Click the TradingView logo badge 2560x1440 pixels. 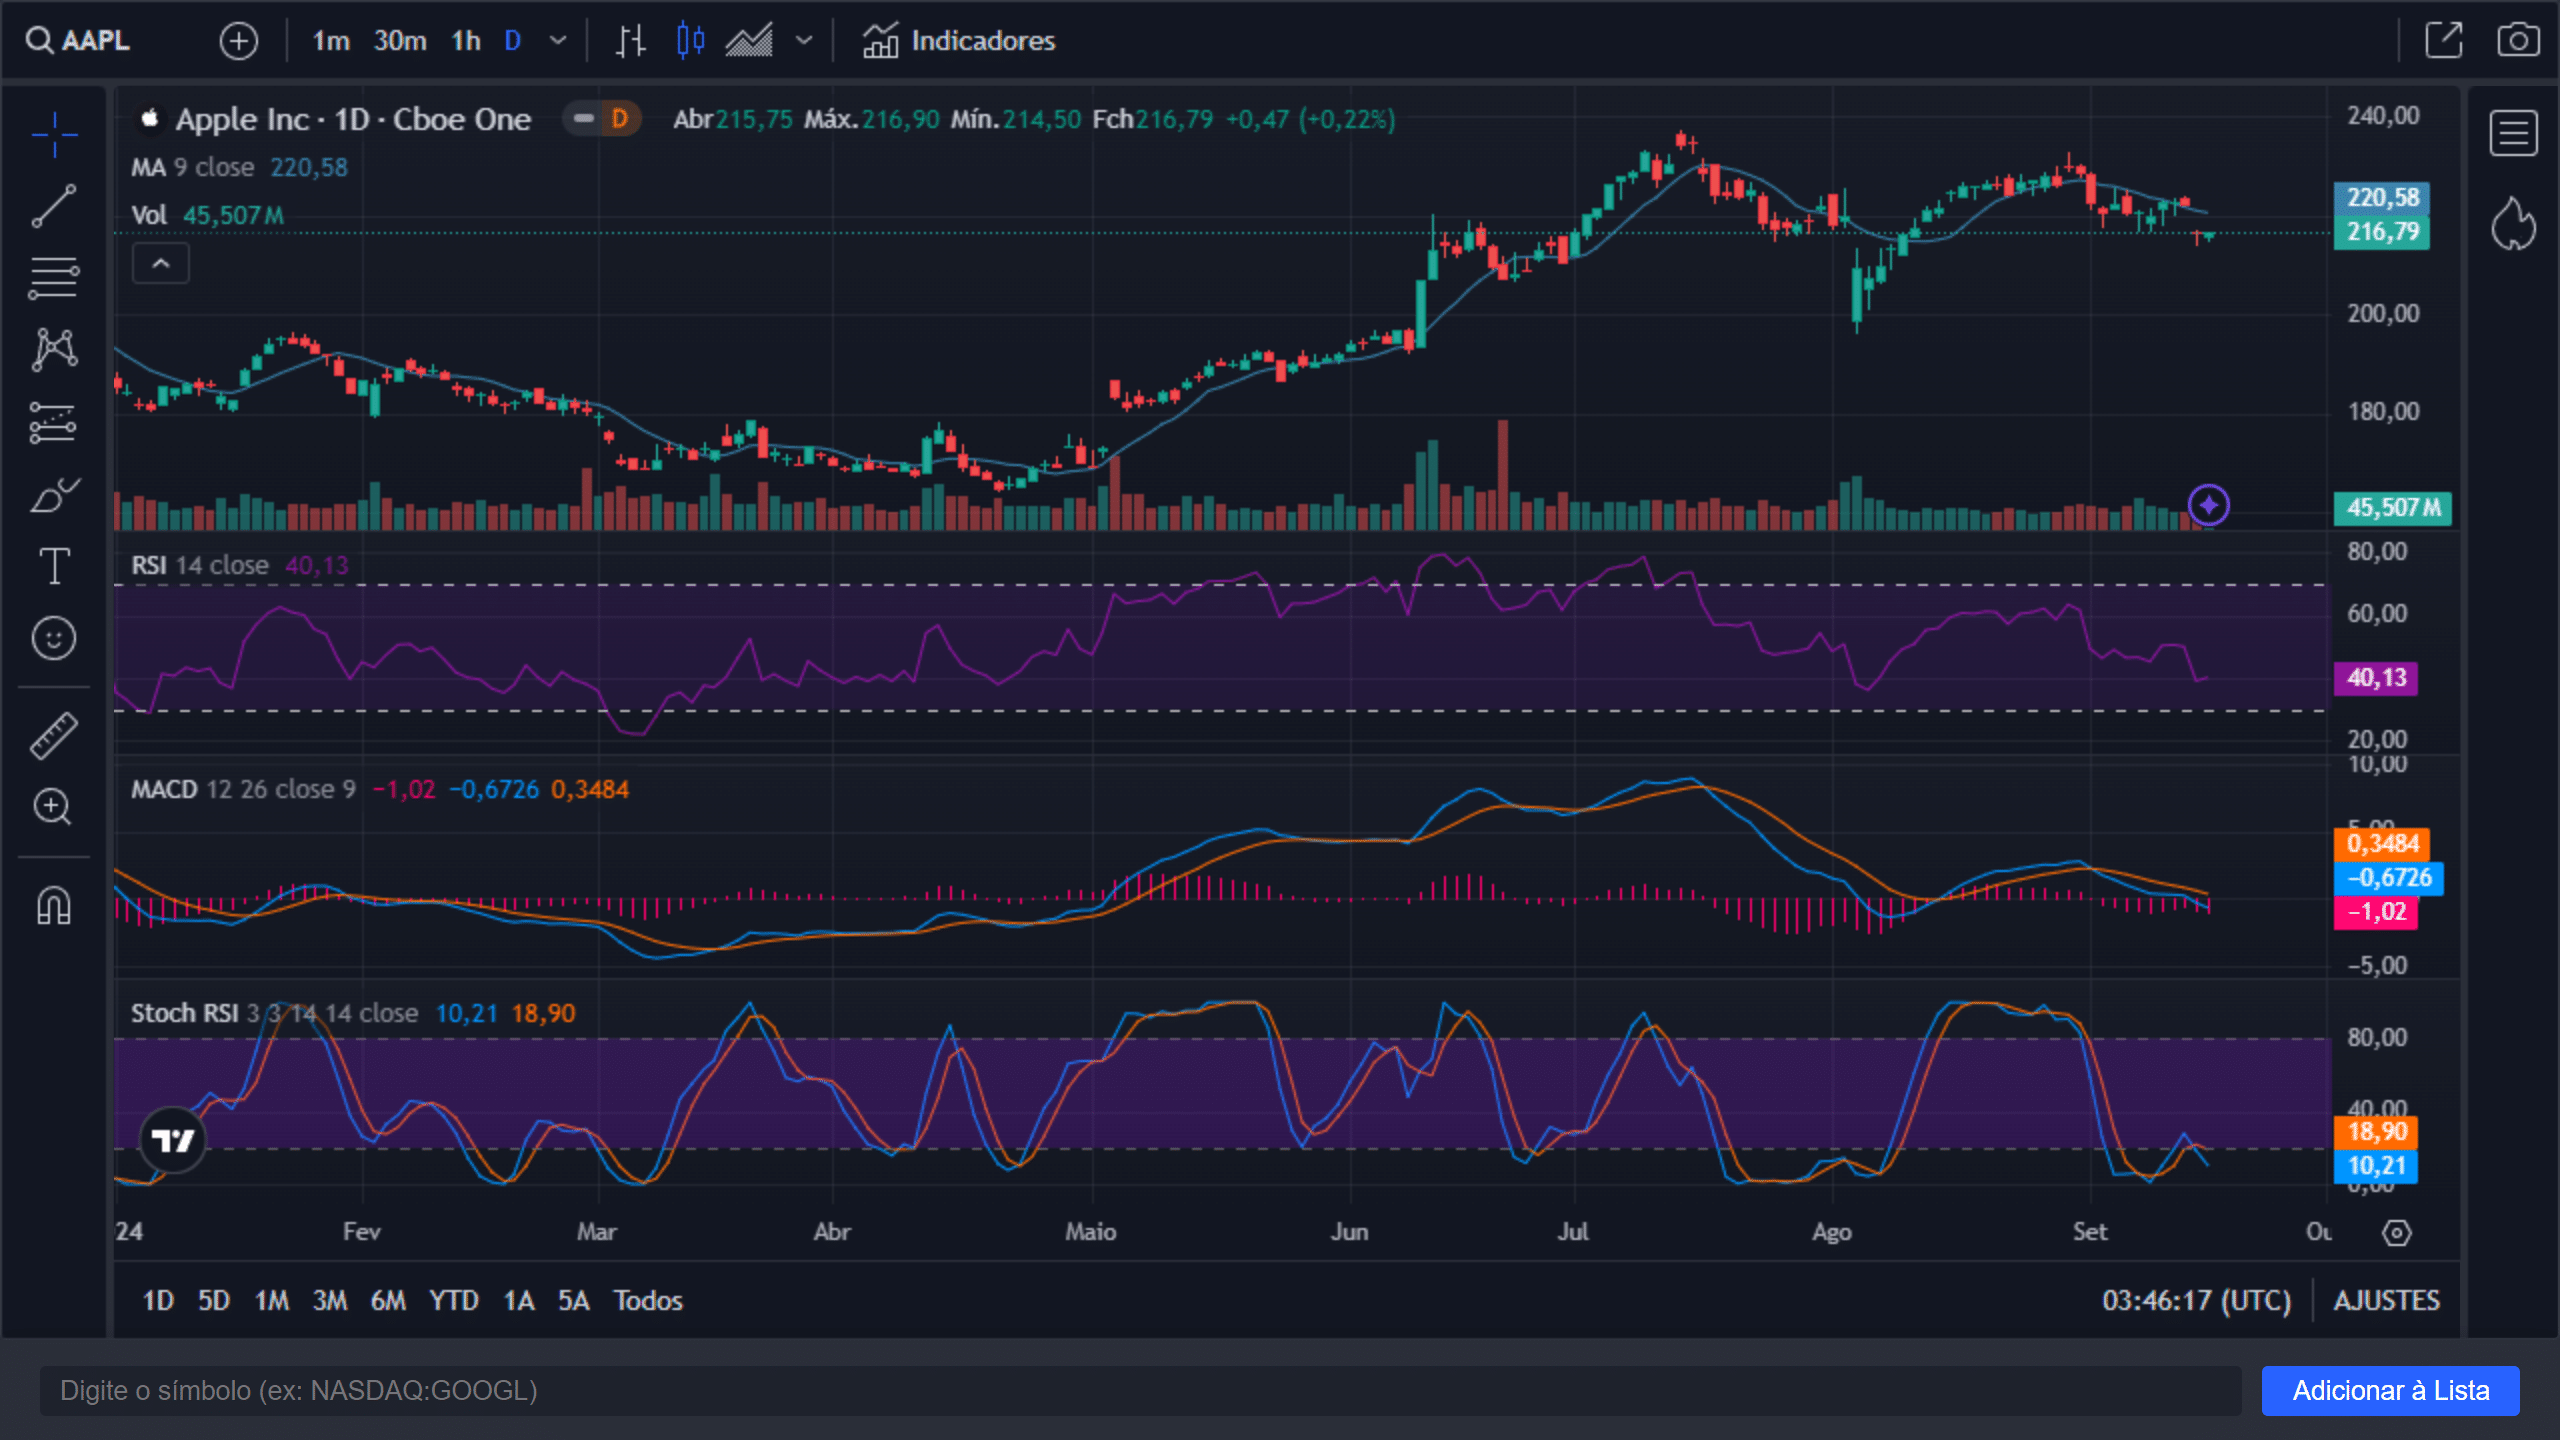173,1140
